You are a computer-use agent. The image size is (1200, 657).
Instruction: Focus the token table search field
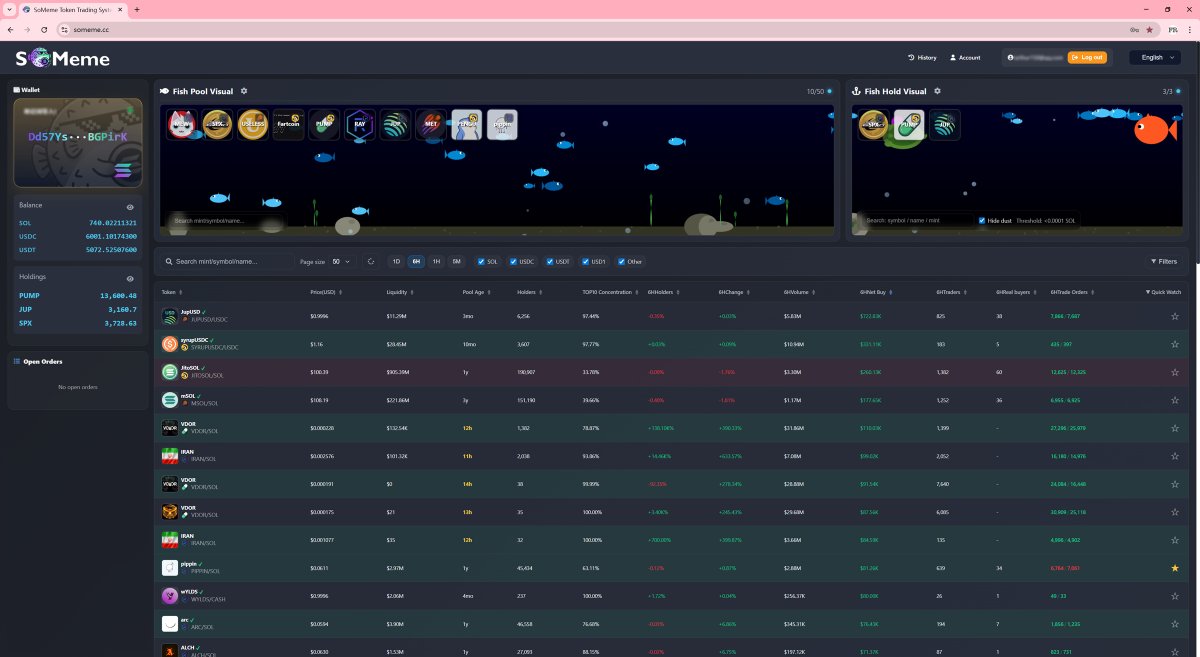pyautogui.click(x=228, y=261)
